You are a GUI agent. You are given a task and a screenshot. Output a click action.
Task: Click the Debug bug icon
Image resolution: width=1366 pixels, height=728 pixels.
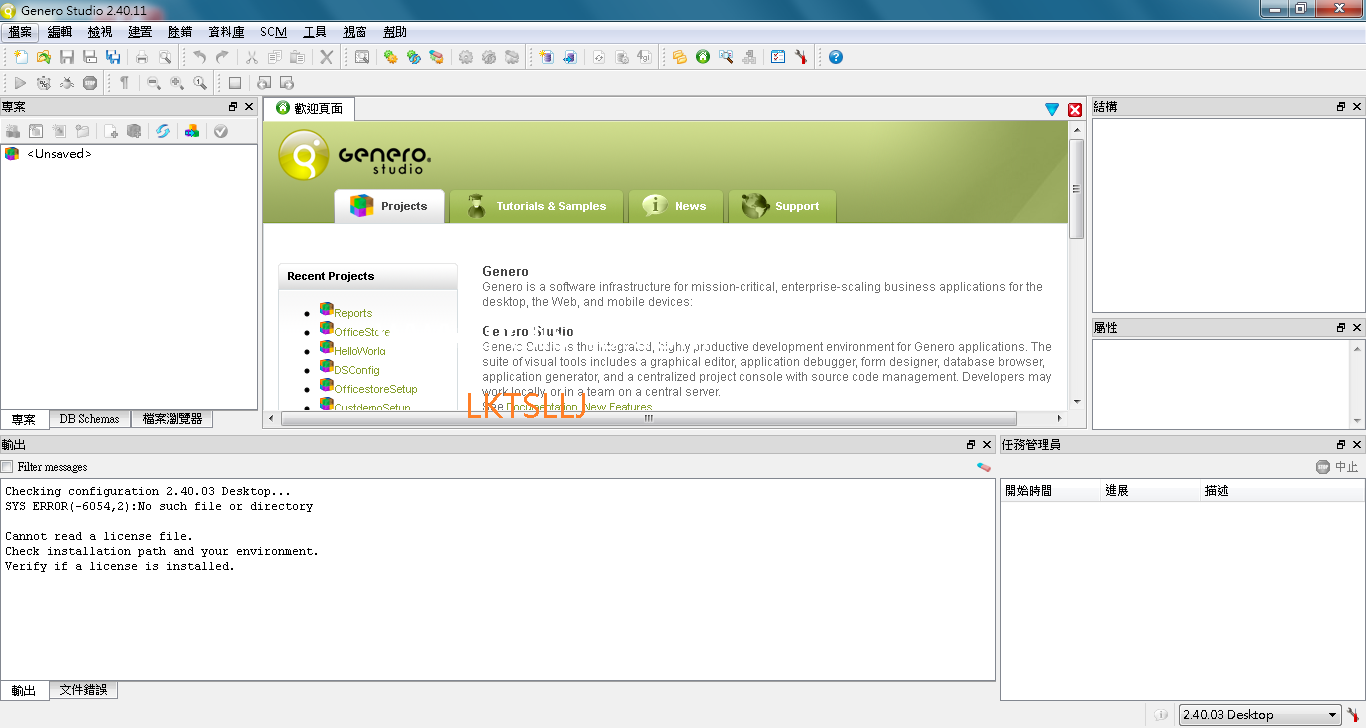(x=66, y=83)
